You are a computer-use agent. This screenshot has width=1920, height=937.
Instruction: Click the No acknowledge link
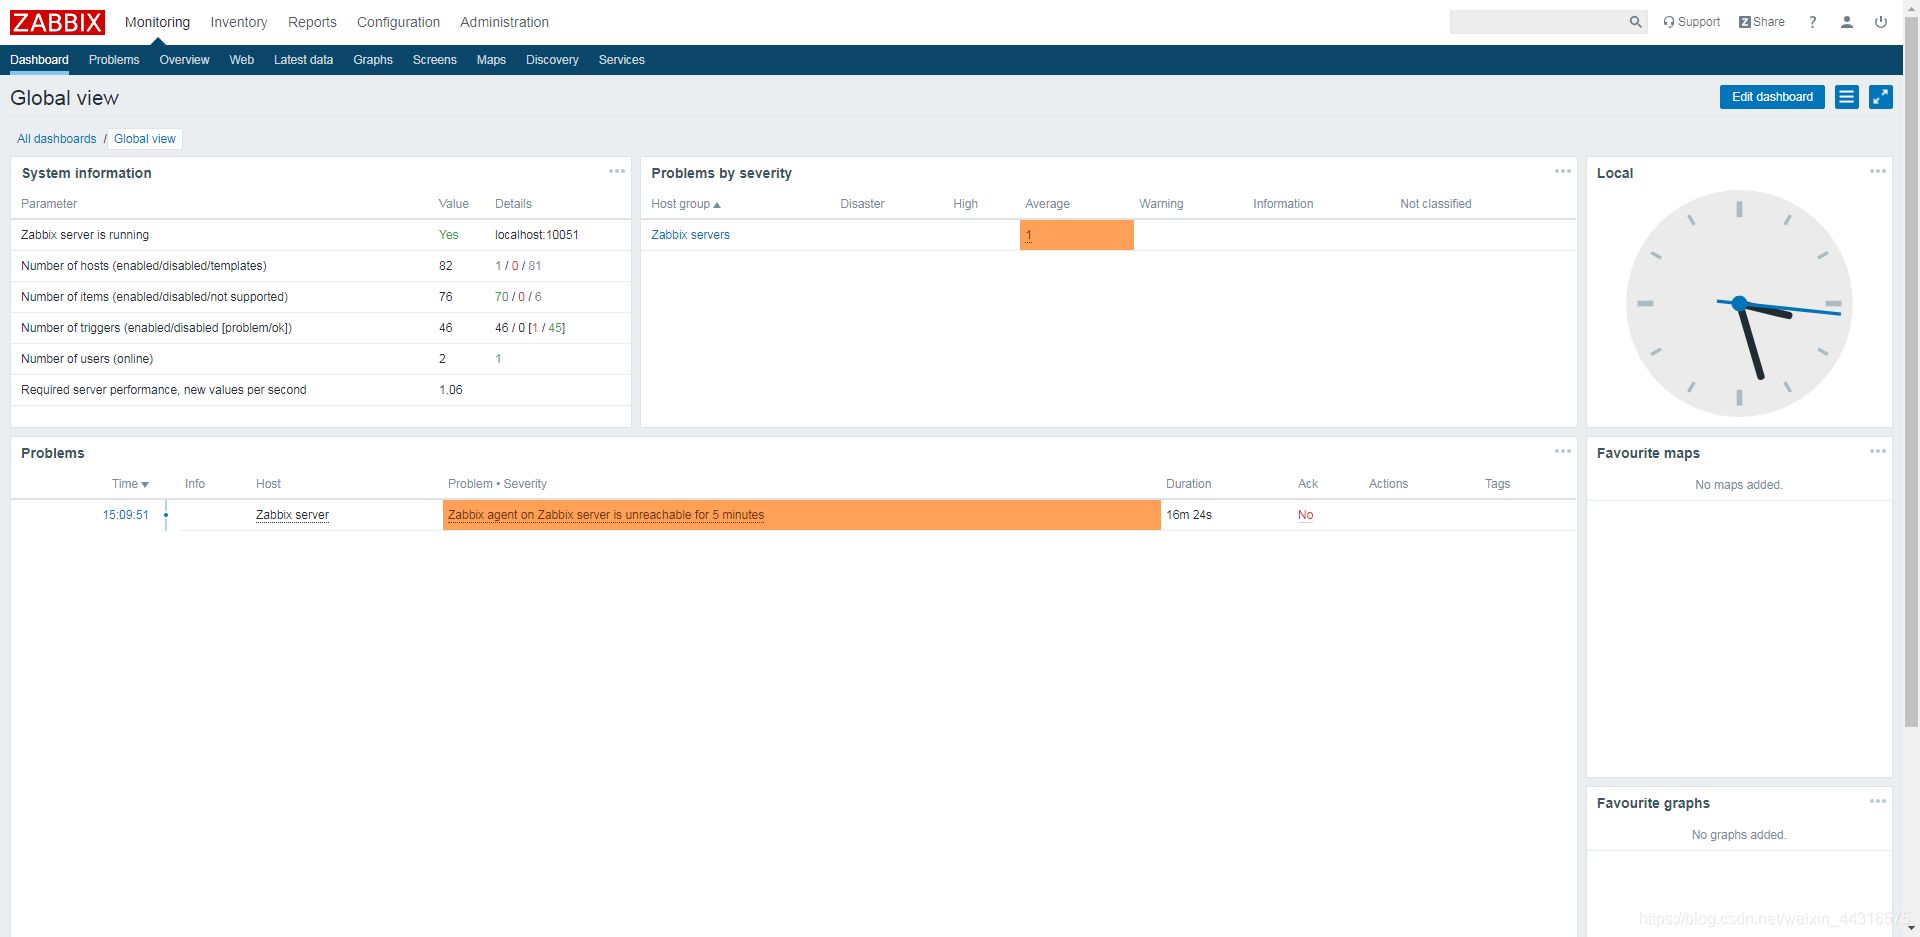(1305, 515)
